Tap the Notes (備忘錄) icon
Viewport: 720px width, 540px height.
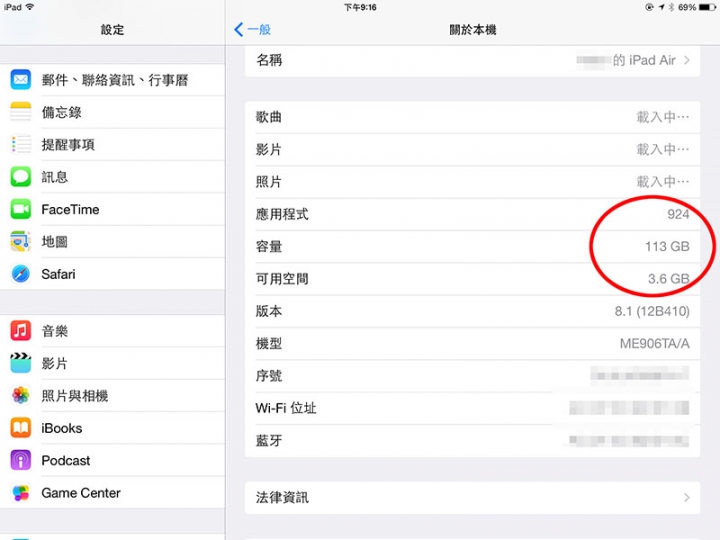point(21,112)
